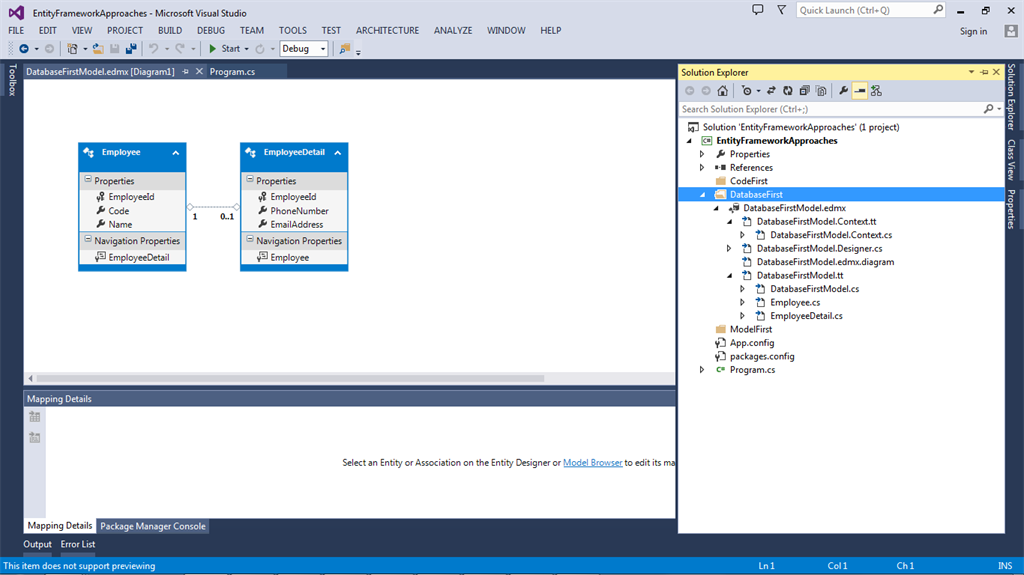Open the ARCHITECTURE menu
The image size is (1024, 575).
tap(387, 31)
